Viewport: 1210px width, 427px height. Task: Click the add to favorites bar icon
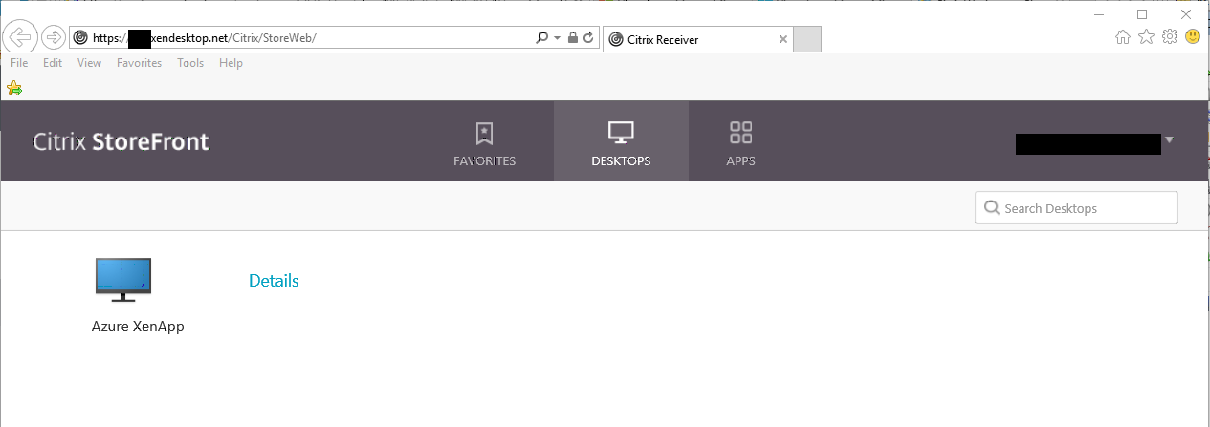(14, 88)
